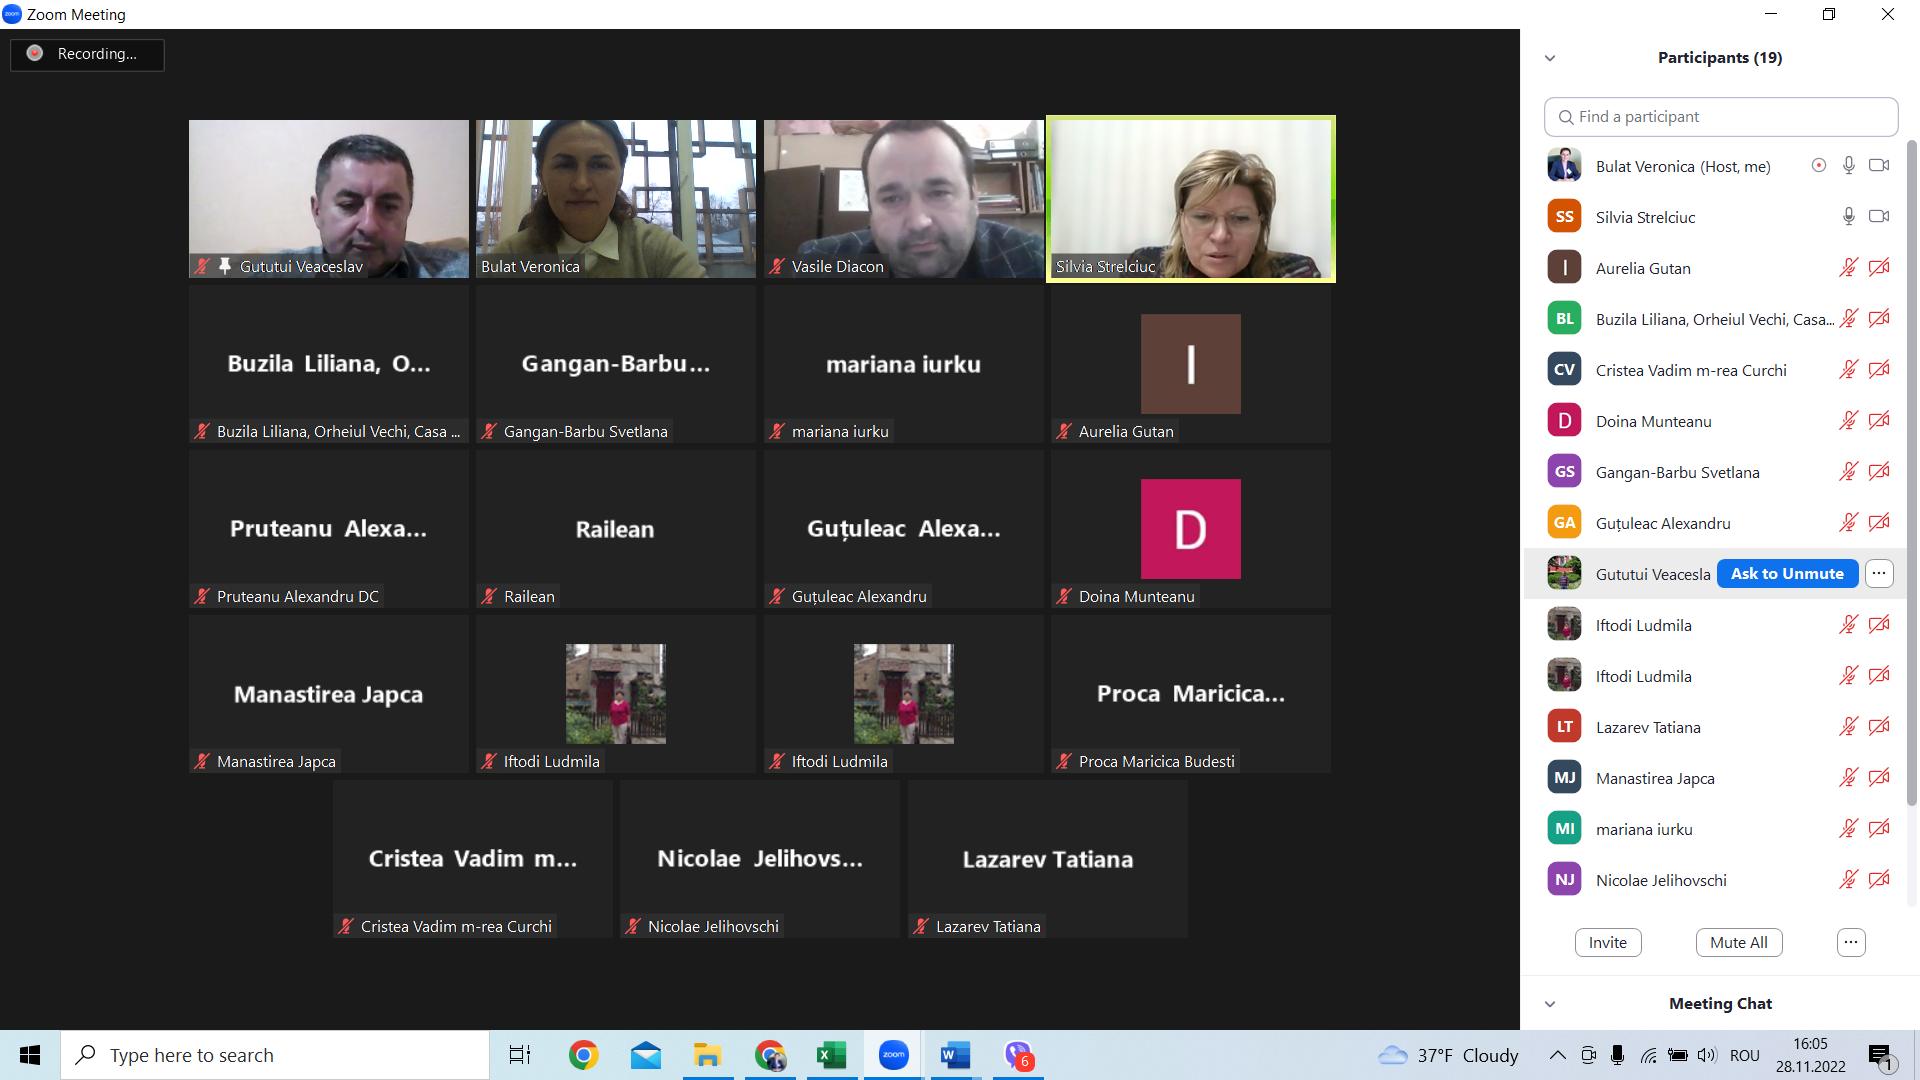Click the pin icon on the Gututui Veaceslav tile
This screenshot has height=1080, width=1920.
pos(225,266)
